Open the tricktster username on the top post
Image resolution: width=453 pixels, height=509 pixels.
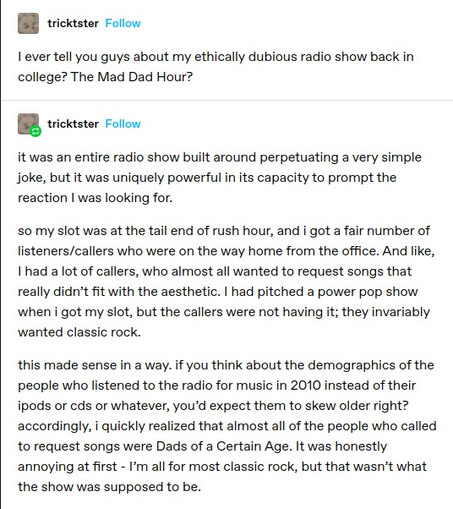73,23
